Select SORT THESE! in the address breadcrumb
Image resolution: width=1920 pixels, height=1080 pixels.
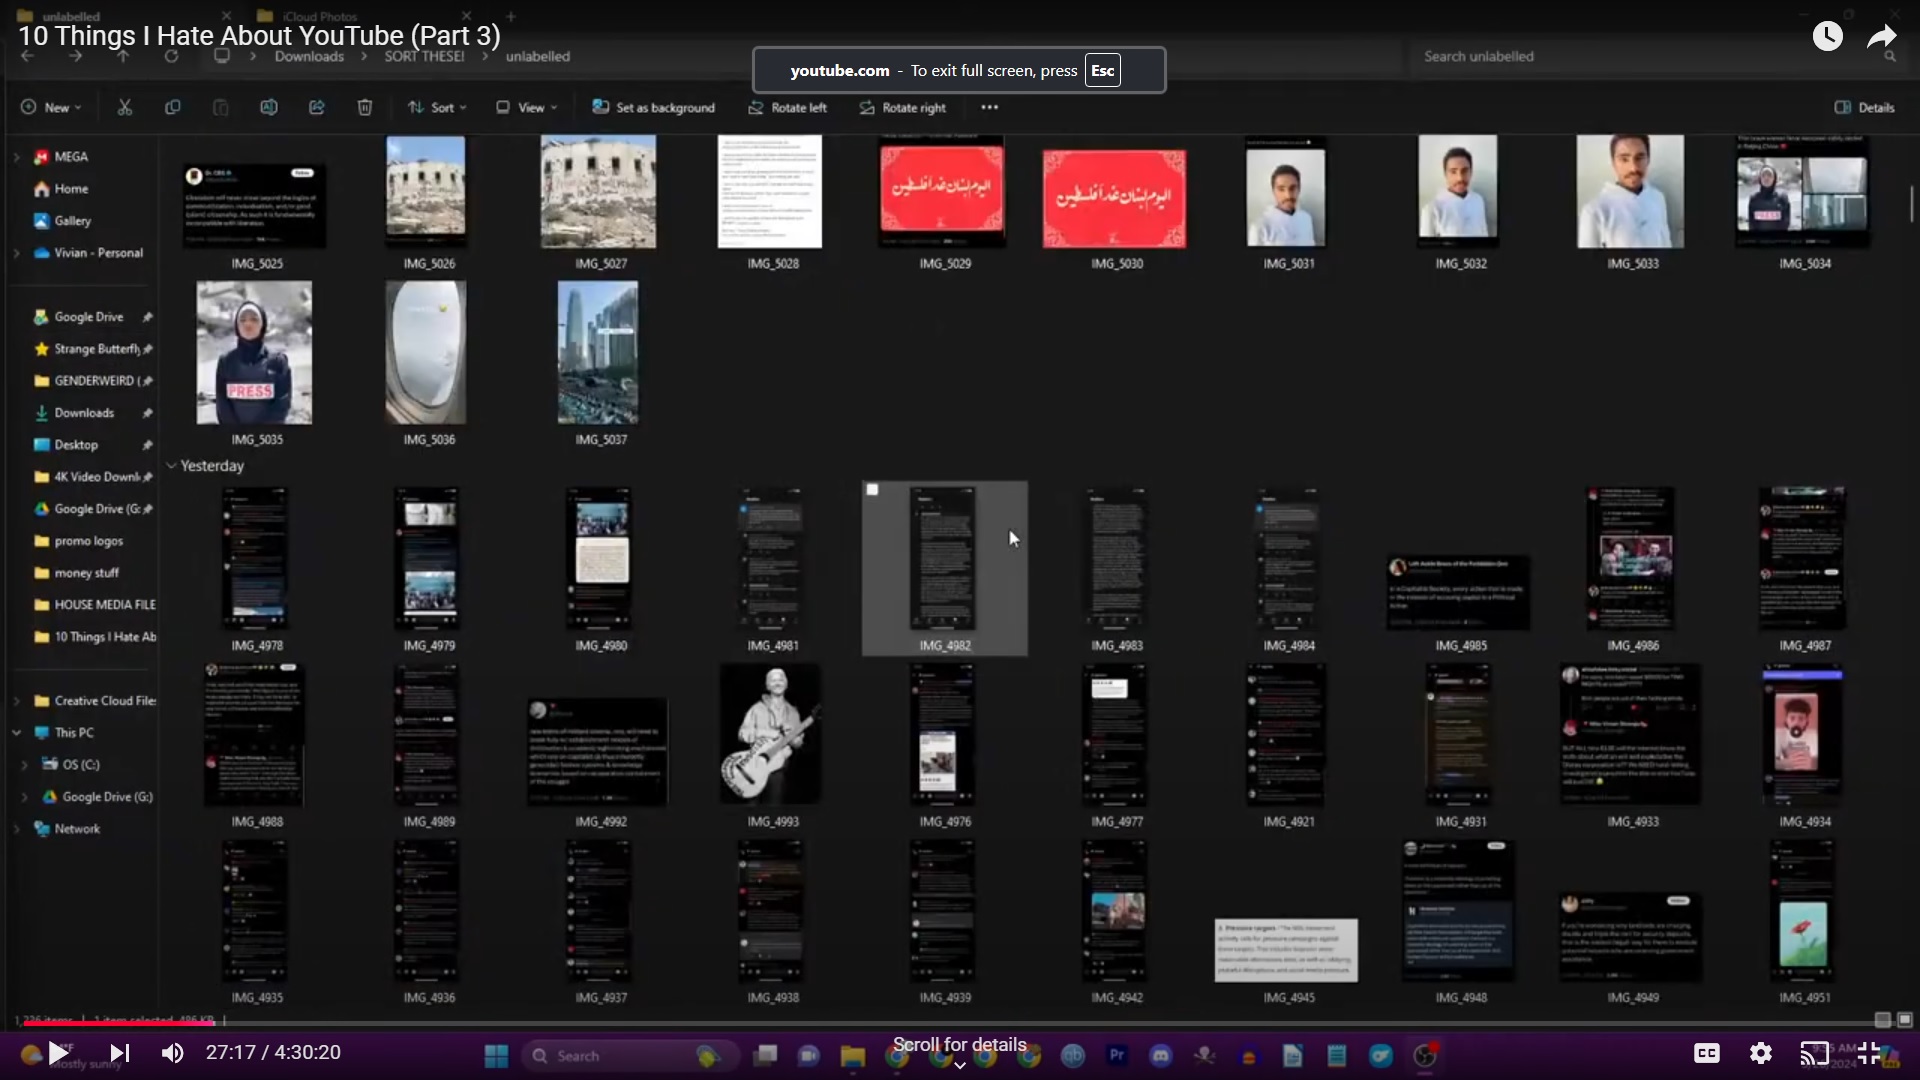point(424,56)
